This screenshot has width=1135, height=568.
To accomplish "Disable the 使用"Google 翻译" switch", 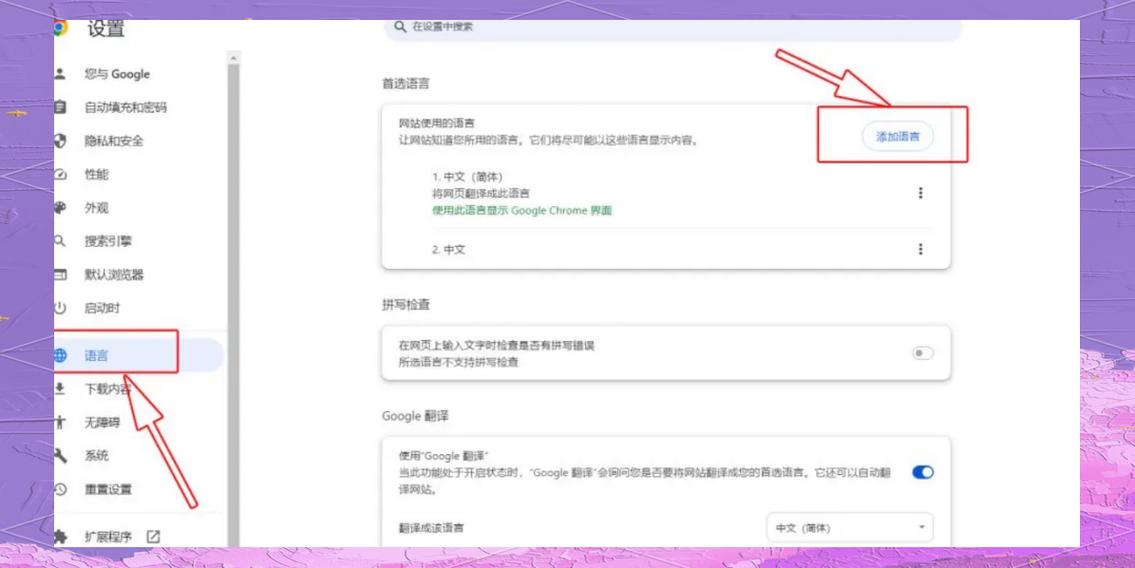I will pos(922,472).
